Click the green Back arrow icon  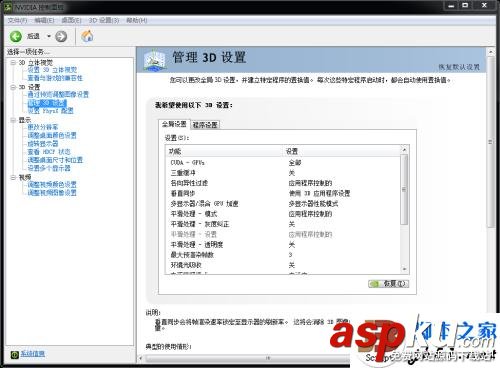click(16, 36)
